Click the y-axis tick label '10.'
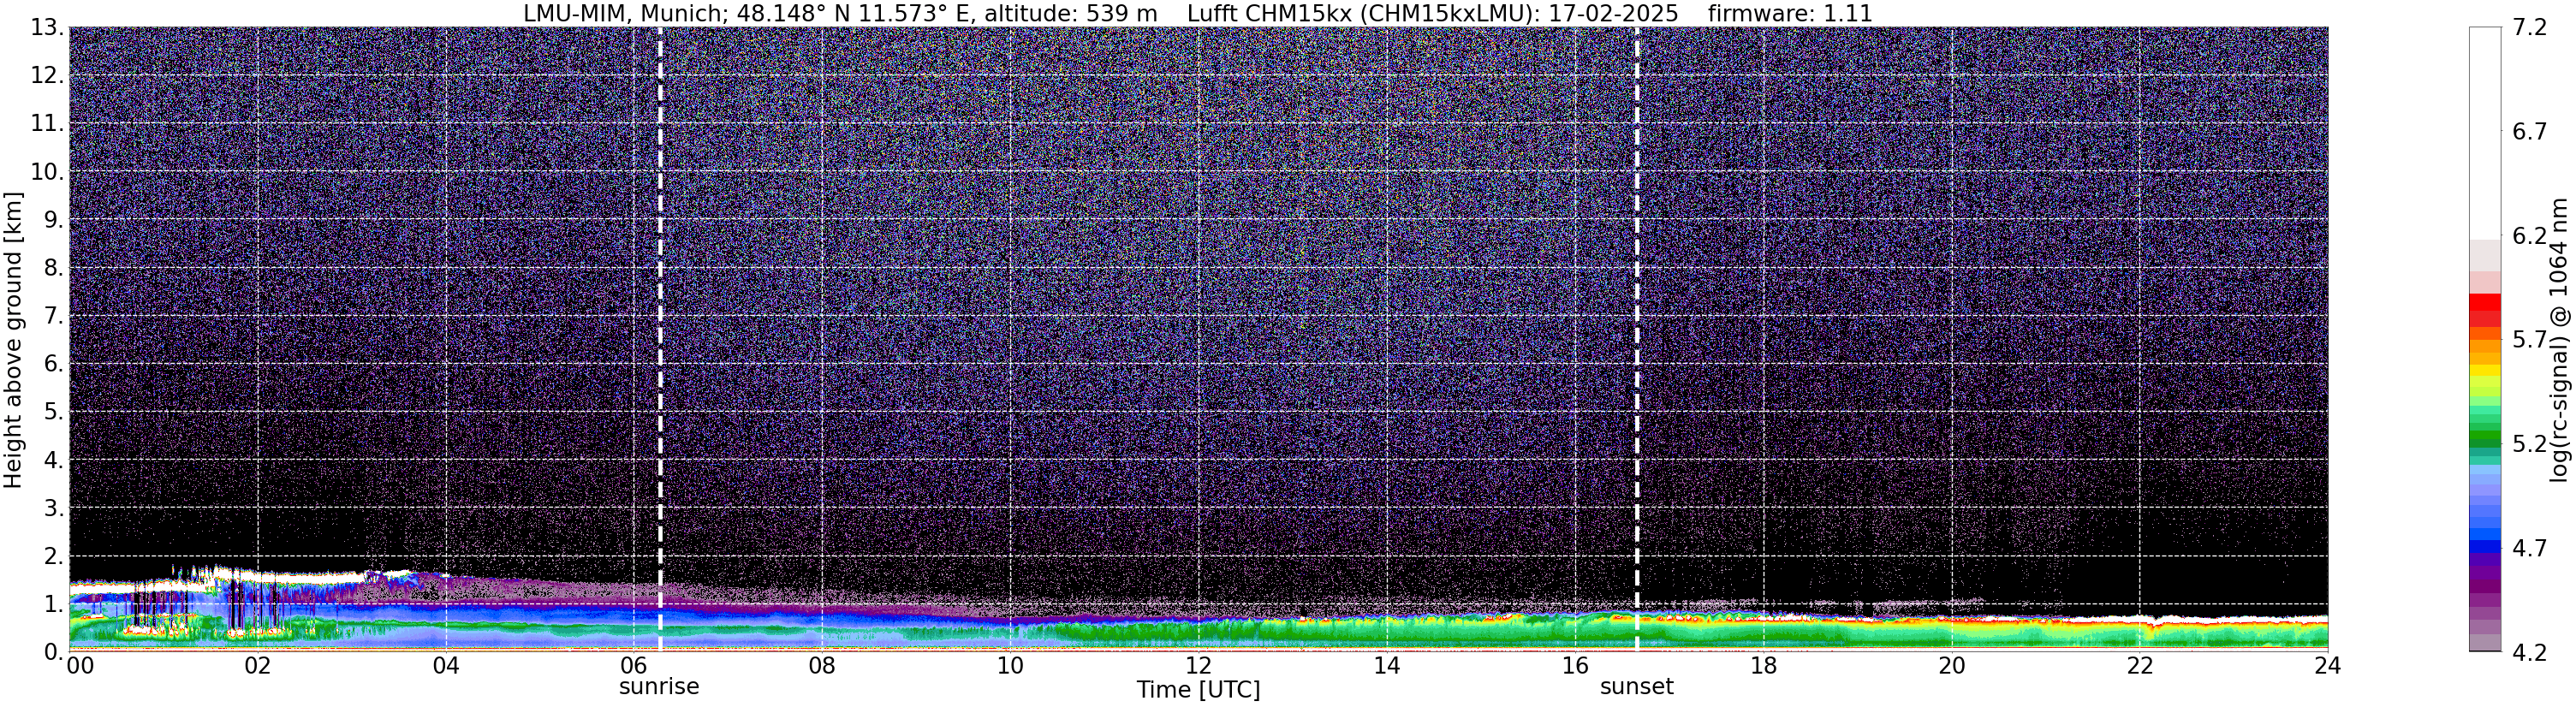The image size is (2576, 707). (47, 172)
